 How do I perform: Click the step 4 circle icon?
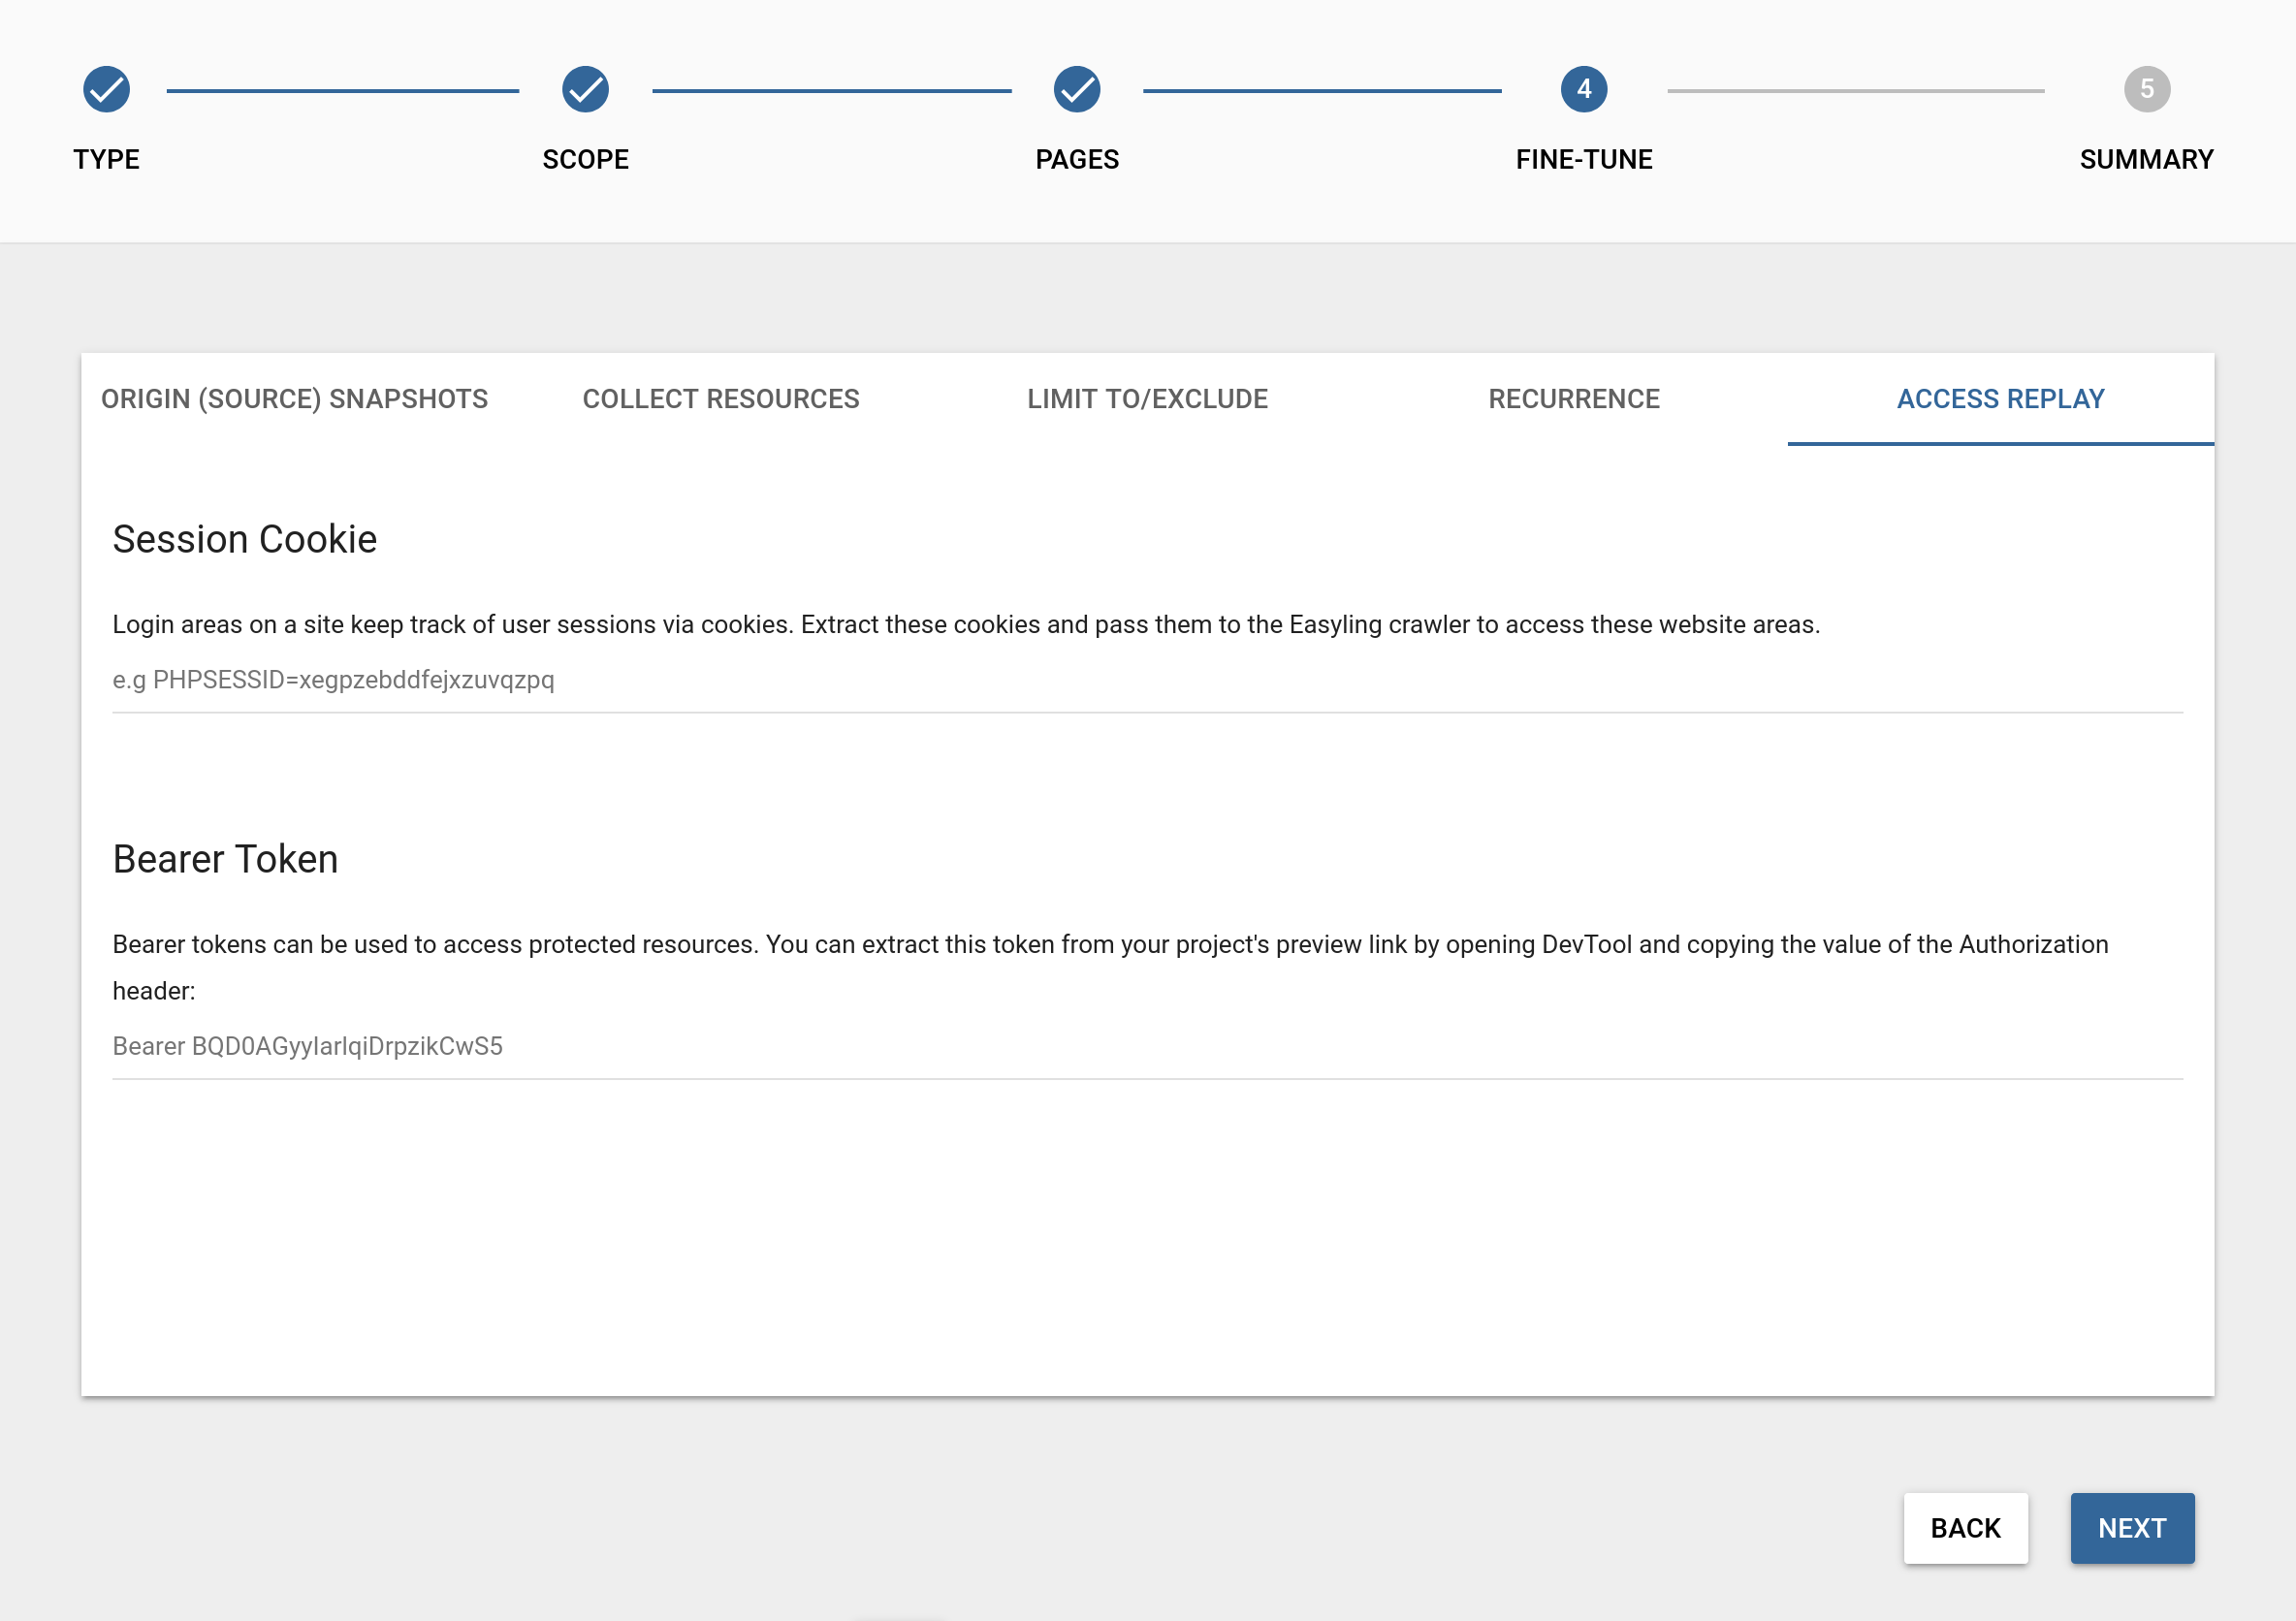tap(1583, 89)
